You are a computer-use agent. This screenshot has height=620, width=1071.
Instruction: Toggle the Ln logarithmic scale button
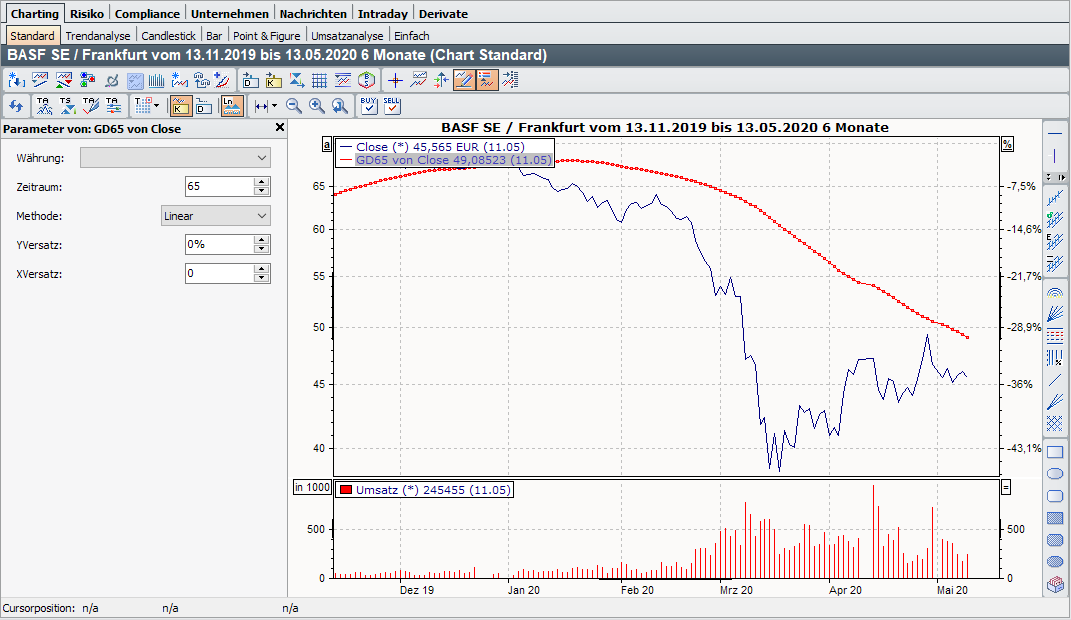[x=231, y=105]
